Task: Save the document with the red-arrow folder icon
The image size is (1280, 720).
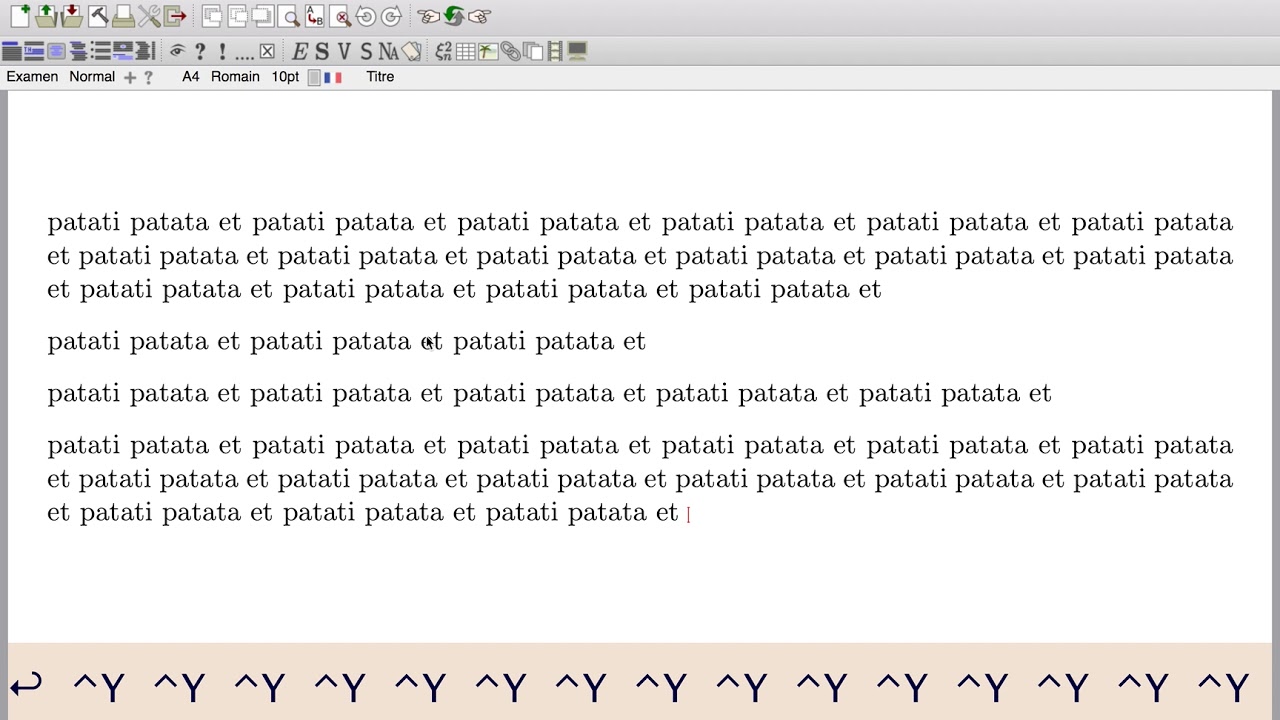Action: pos(71,16)
